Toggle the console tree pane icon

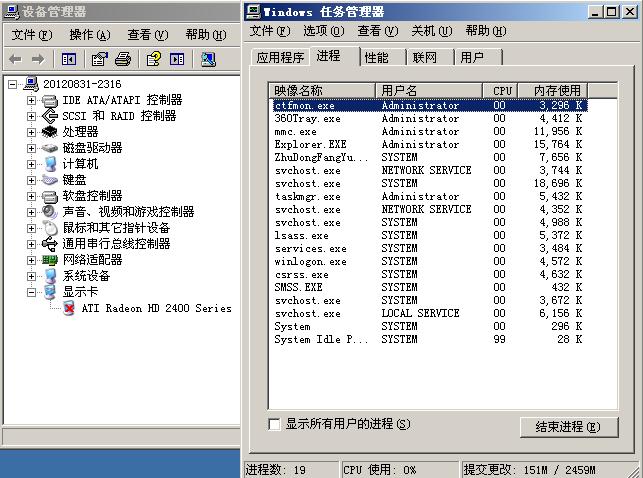68,59
